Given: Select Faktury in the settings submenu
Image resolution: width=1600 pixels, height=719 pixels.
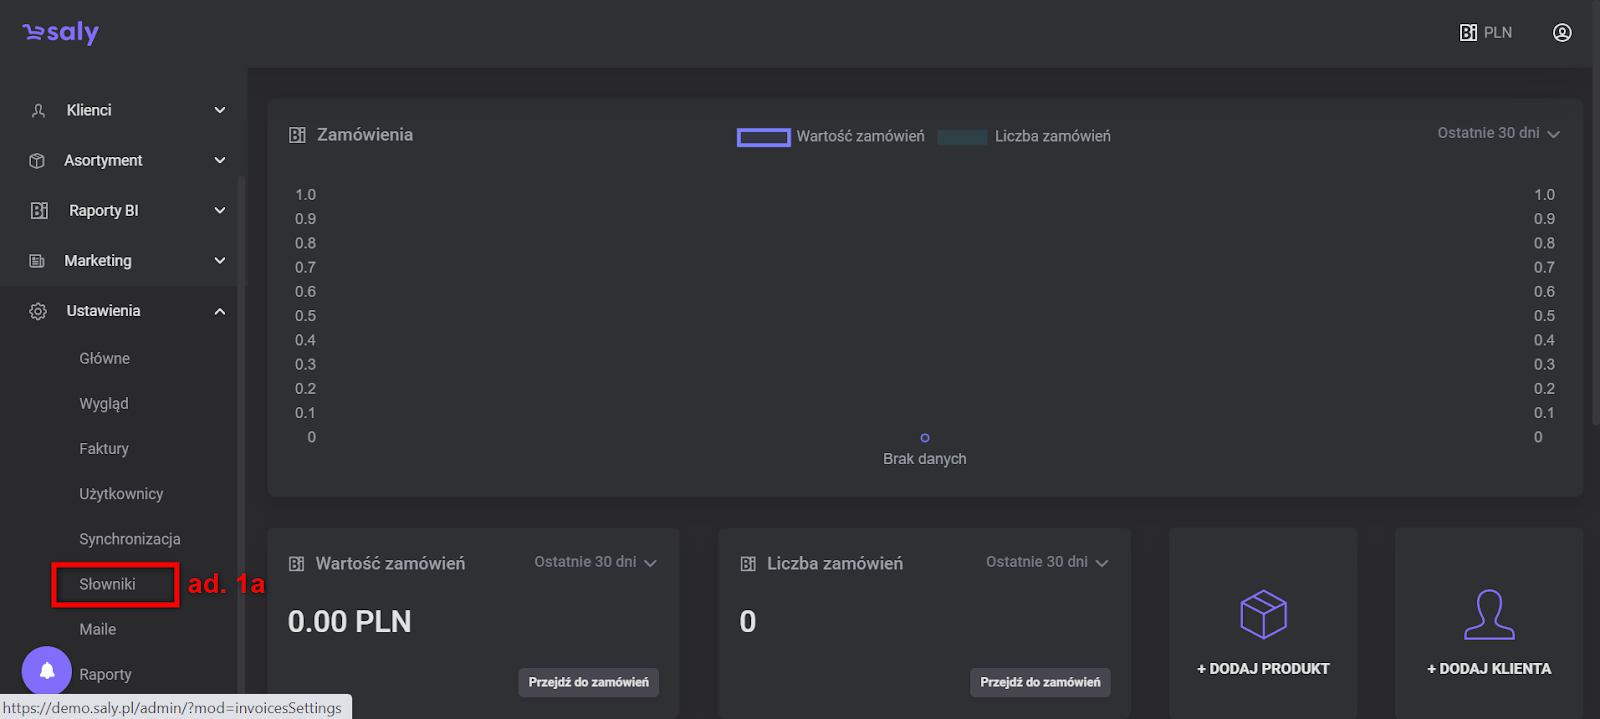Looking at the screenshot, I should coord(104,449).
